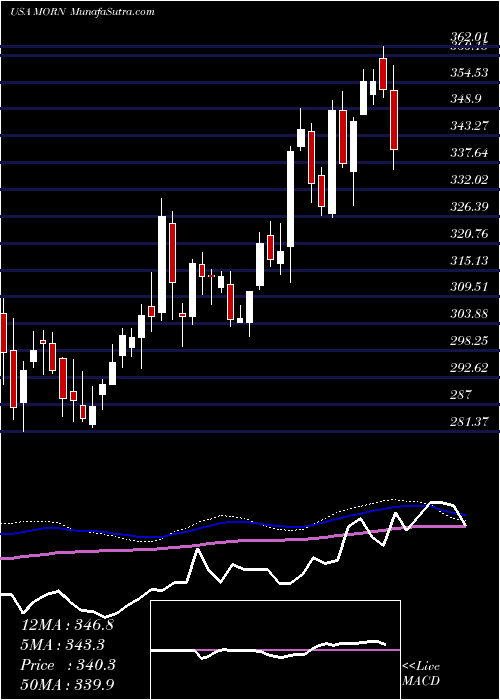500x700 pixels.
Task: Click the 315.13 price axis label
Action: point(469,260)
